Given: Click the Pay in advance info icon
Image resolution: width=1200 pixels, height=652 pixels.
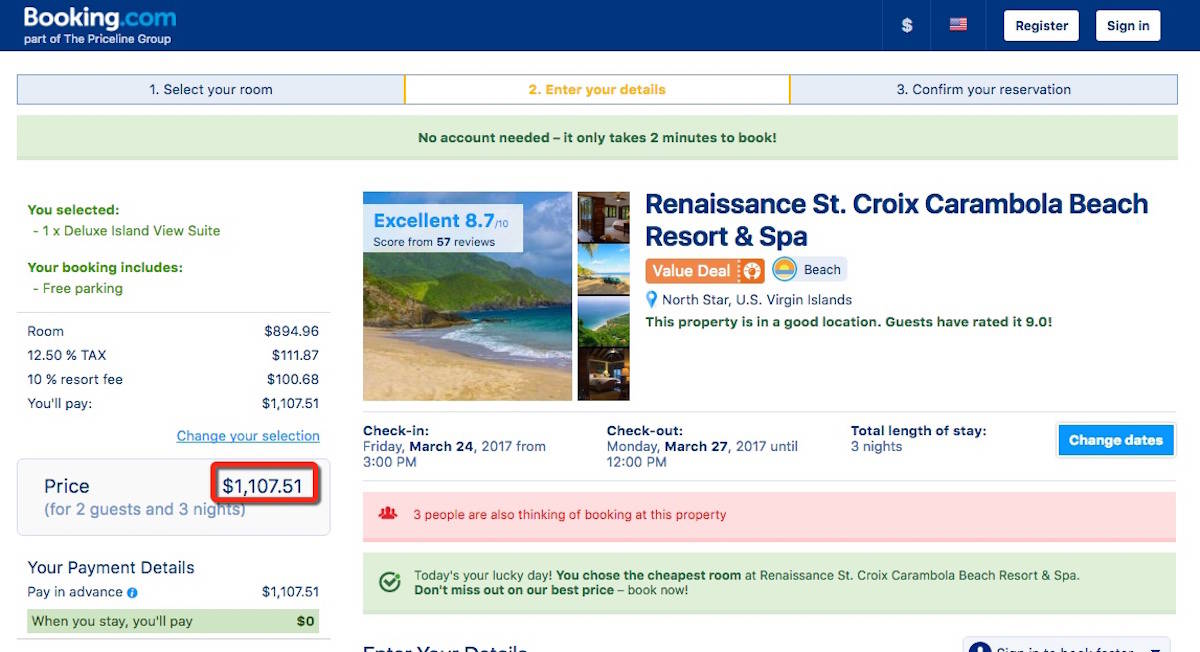Looking at the screenshot, I should pyautogui.click(x=132, y=593).
